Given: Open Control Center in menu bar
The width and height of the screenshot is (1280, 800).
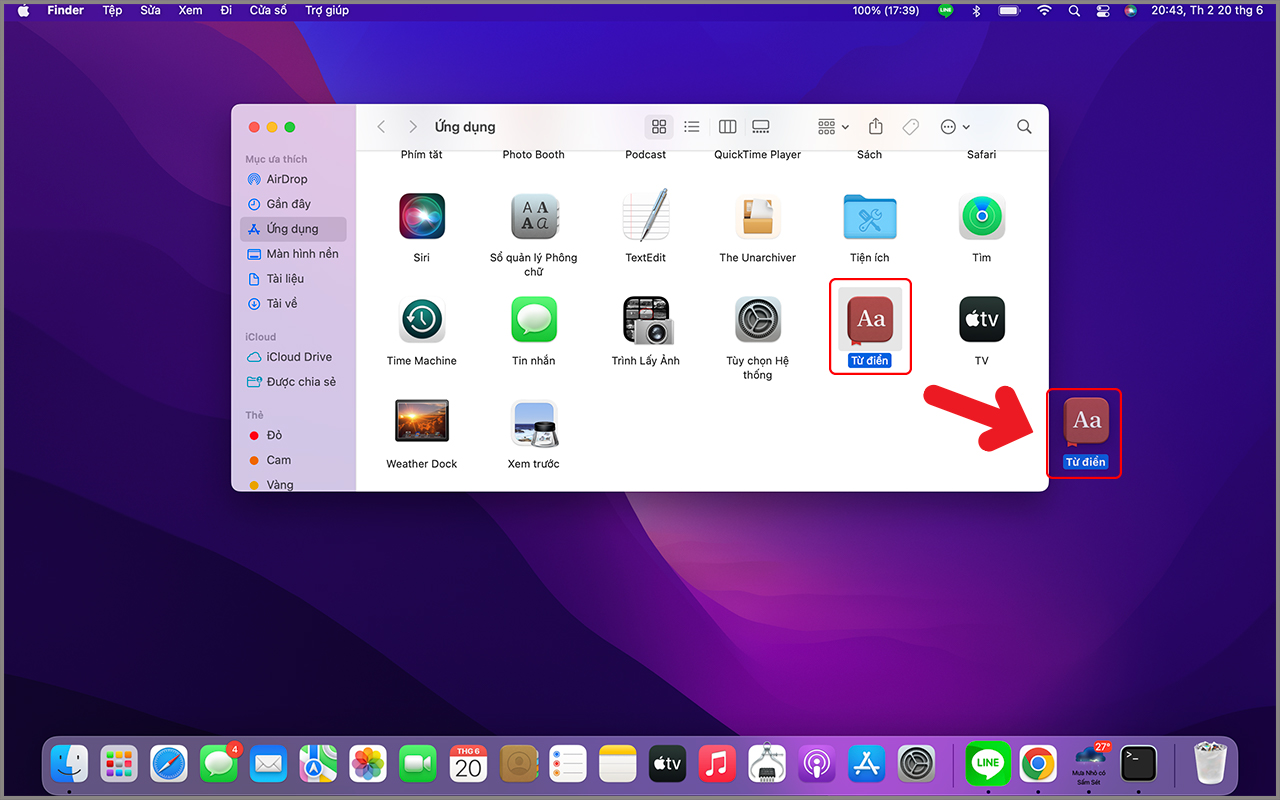Looking at the screenshot, I should (x=1103, y=11).
